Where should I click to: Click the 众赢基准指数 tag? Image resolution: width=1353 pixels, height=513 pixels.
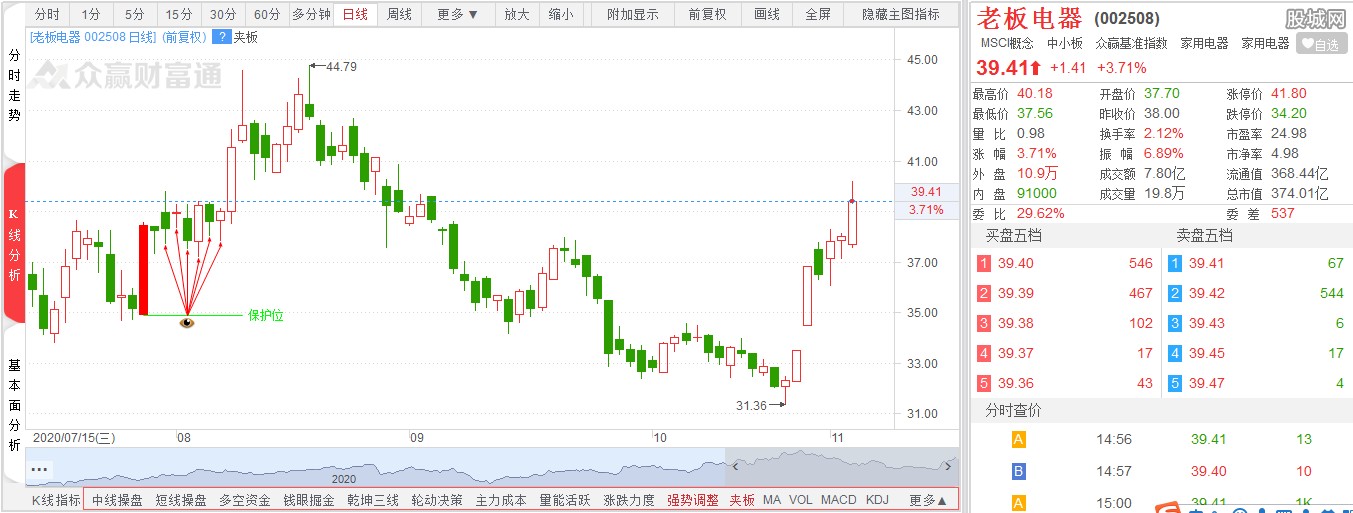pos(1131,43)
